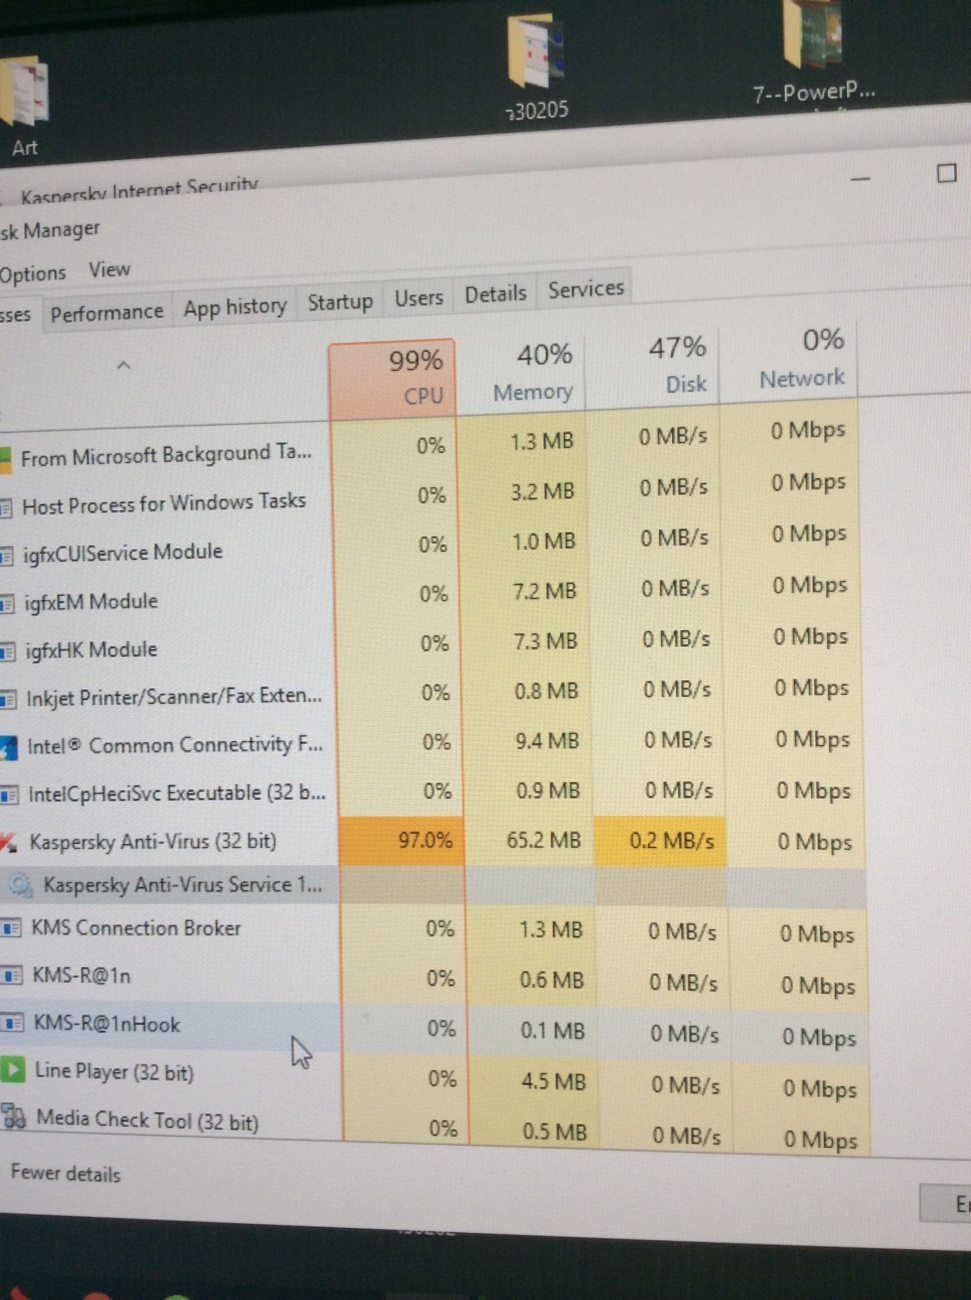The height and width of the screenshot is (1300, 971).
Task: Select Intel Common Connectivity F... process
Action: click(x=175, y=745)
